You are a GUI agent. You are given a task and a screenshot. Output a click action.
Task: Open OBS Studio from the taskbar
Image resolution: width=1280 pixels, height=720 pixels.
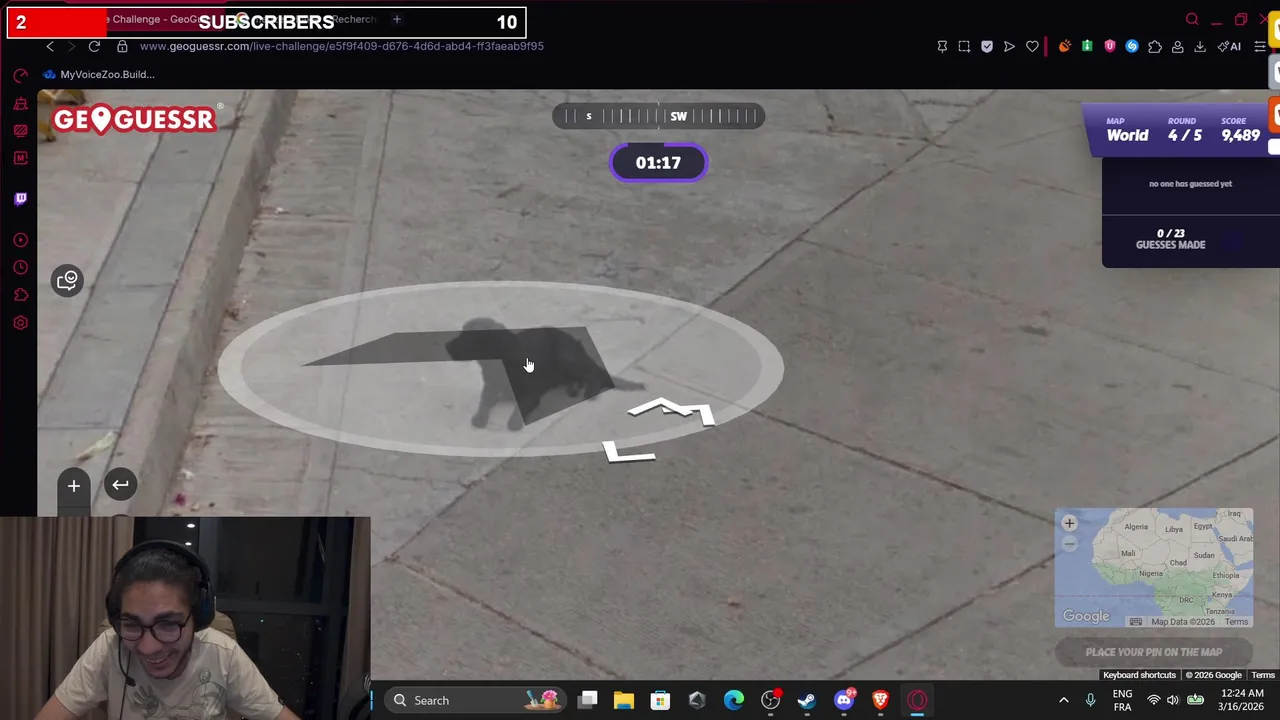[771, 700]
